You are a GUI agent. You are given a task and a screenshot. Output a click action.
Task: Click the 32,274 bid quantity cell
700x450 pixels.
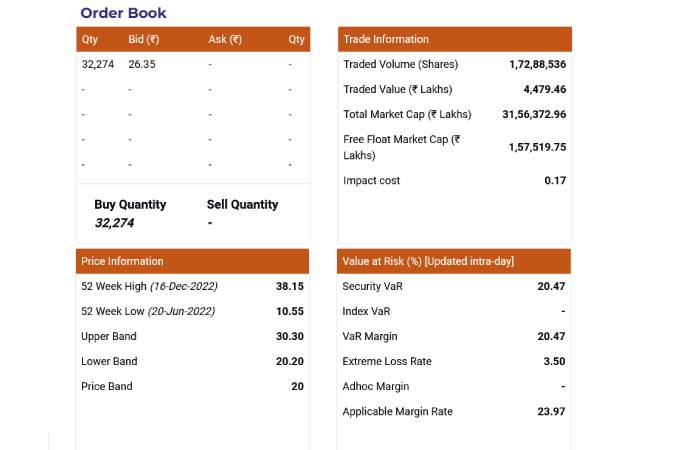98,64
